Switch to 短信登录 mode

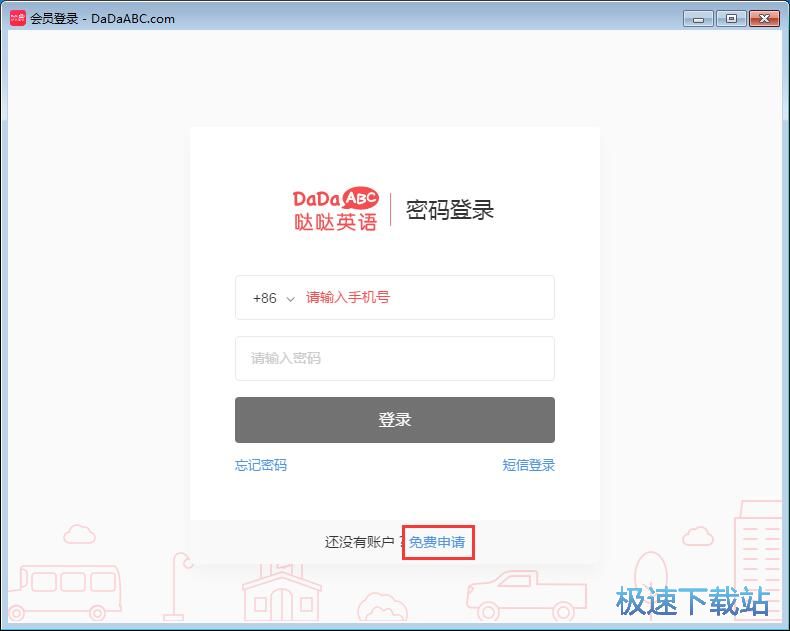point(529,465)
